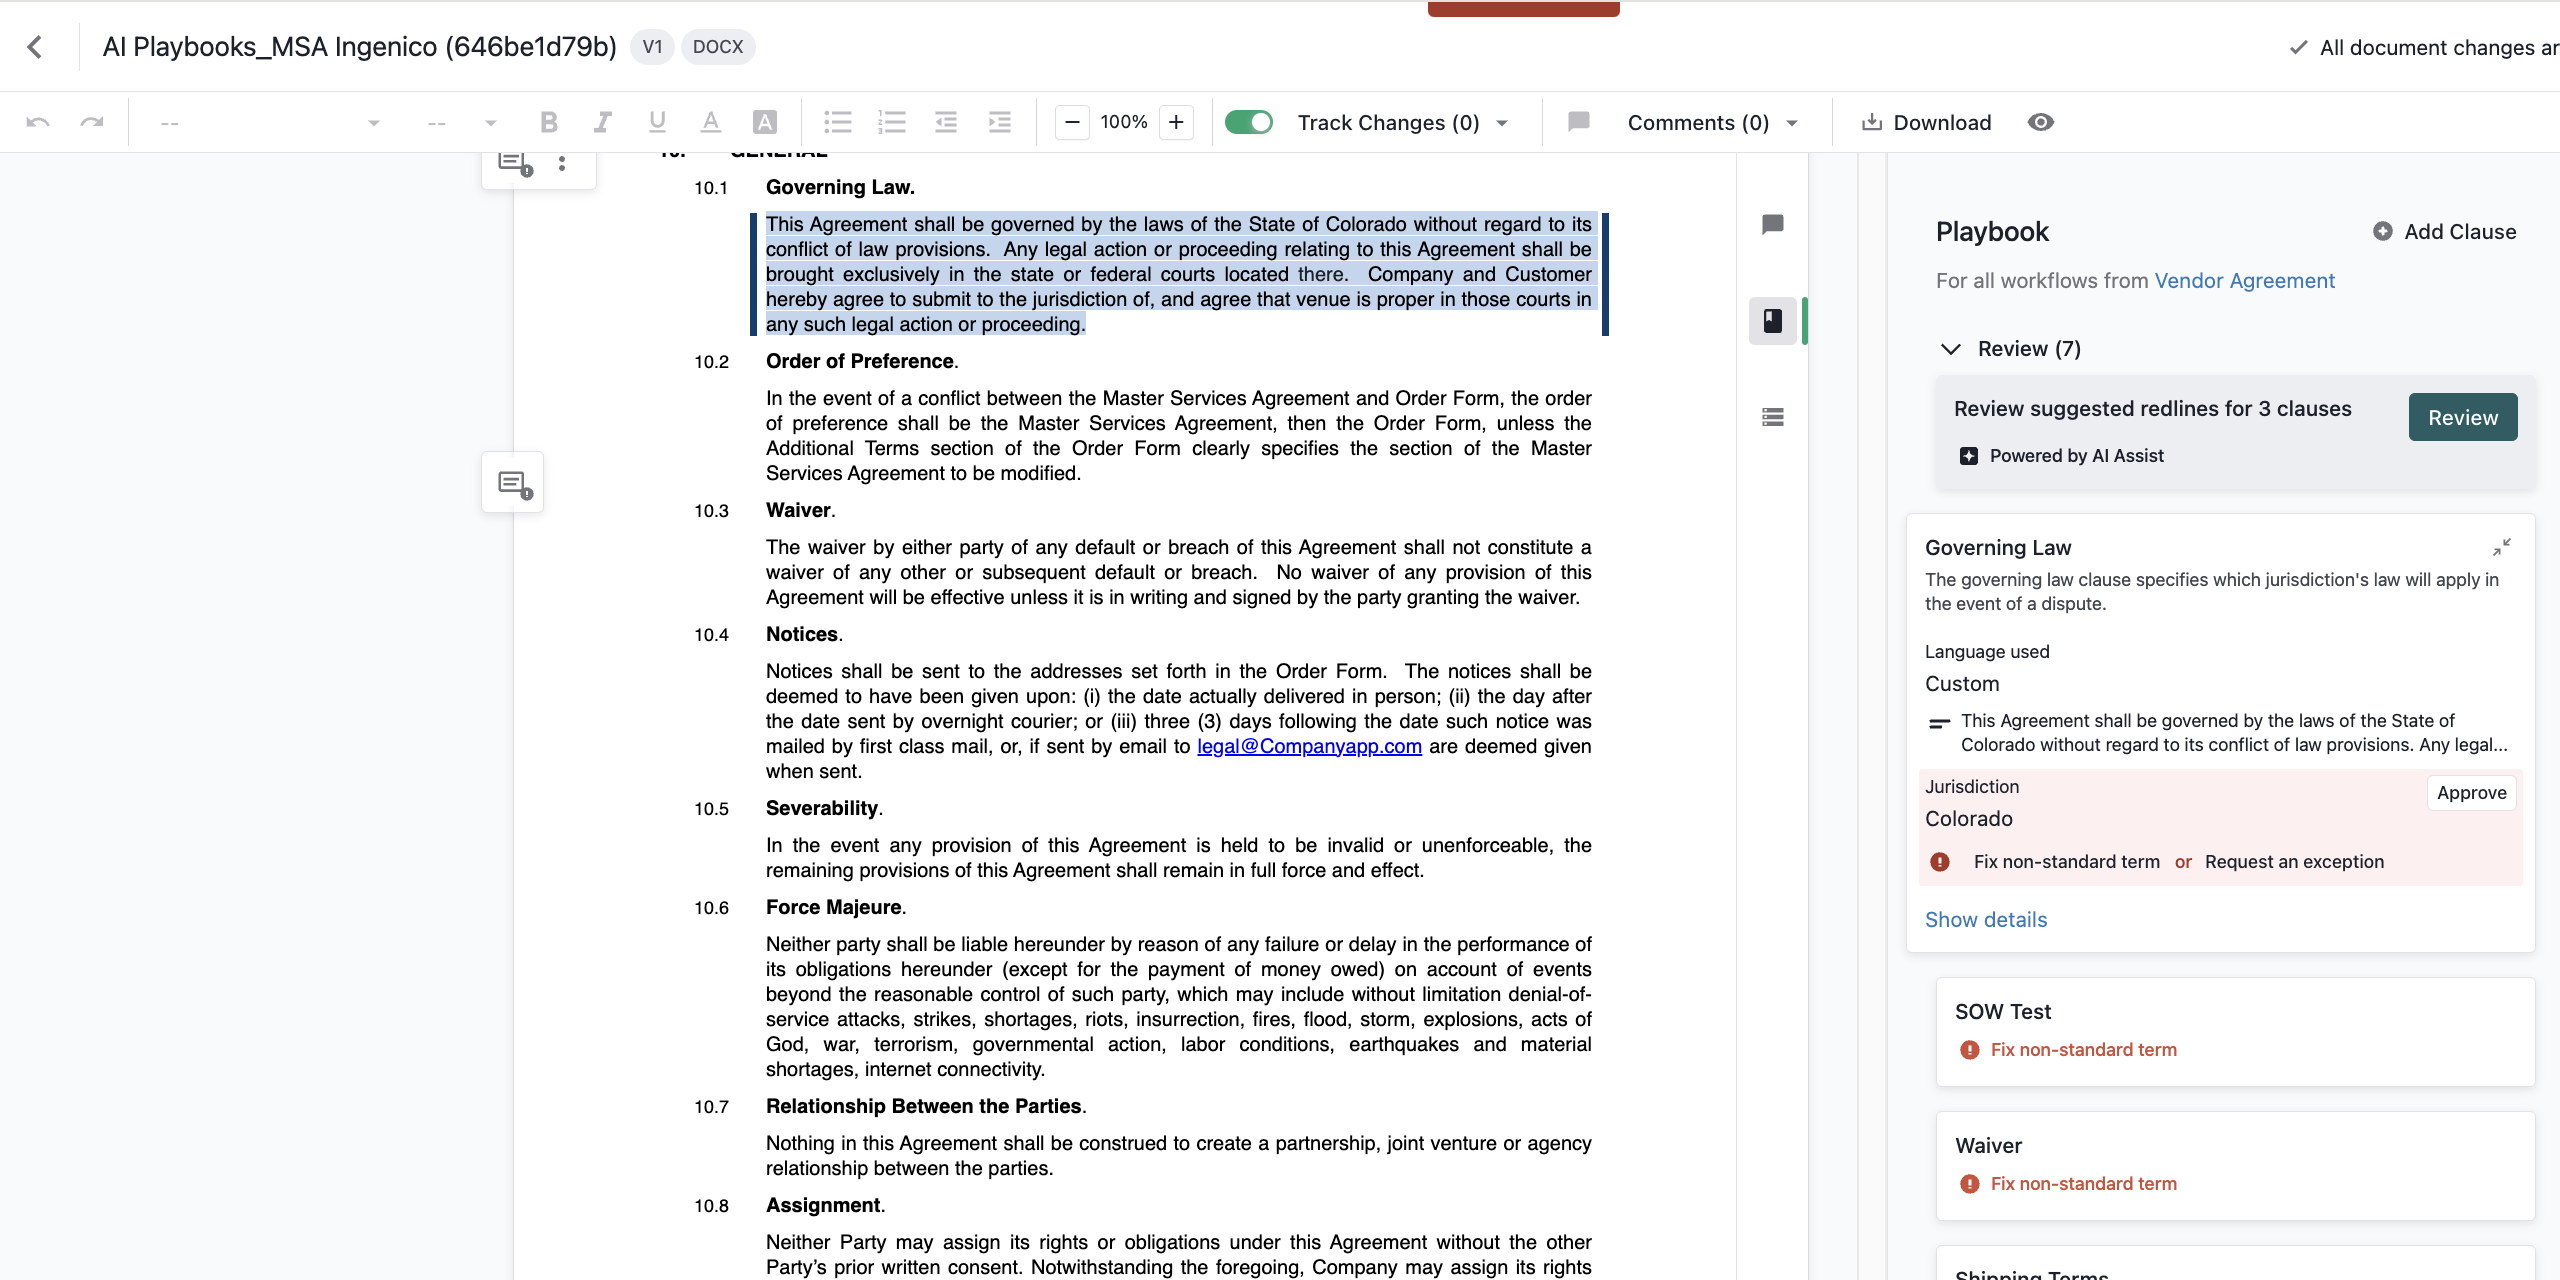Increase the paragraph indent
Viewport: 2560px width, 1280px height.
pyautogui.click(x=1000, y=122)
